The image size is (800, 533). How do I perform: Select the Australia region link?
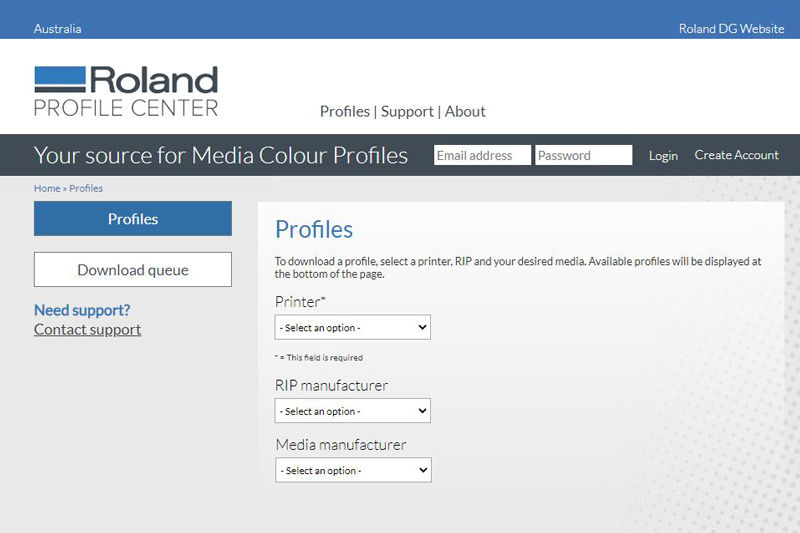click(58, 29)
